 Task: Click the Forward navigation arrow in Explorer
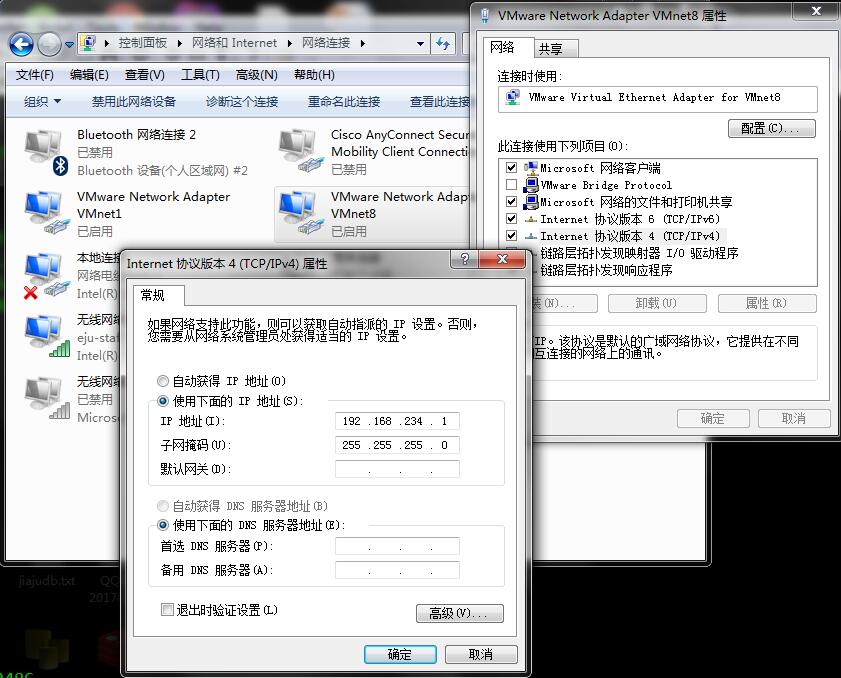[49, 44]
